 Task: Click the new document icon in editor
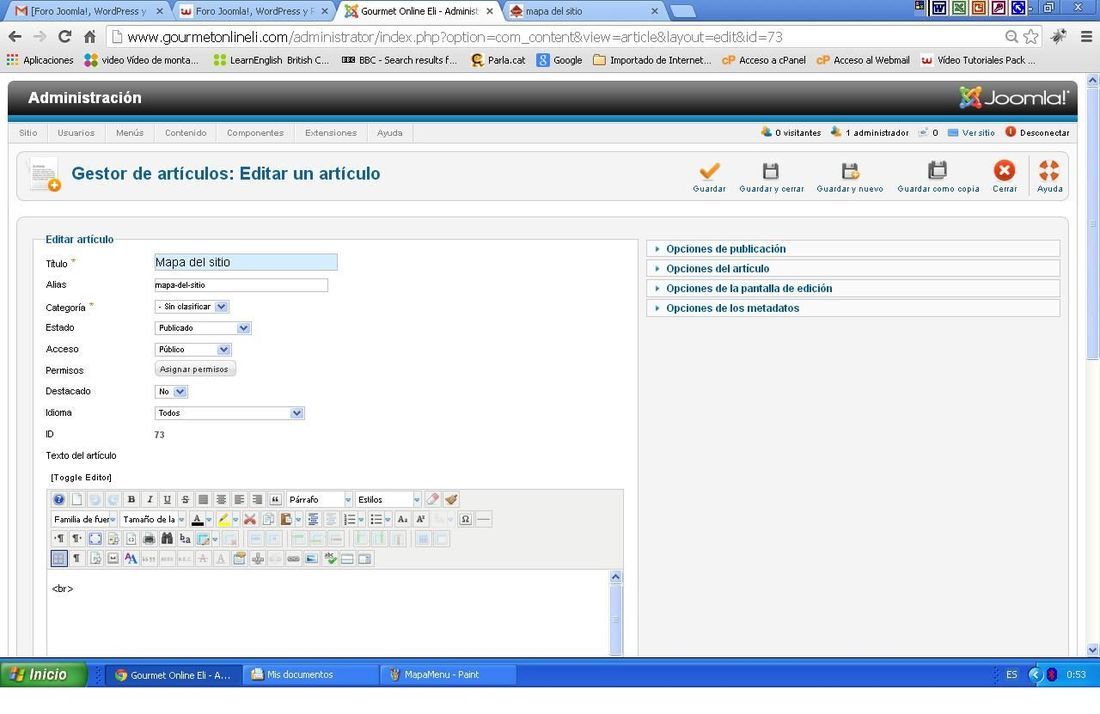tap(77, 499)
